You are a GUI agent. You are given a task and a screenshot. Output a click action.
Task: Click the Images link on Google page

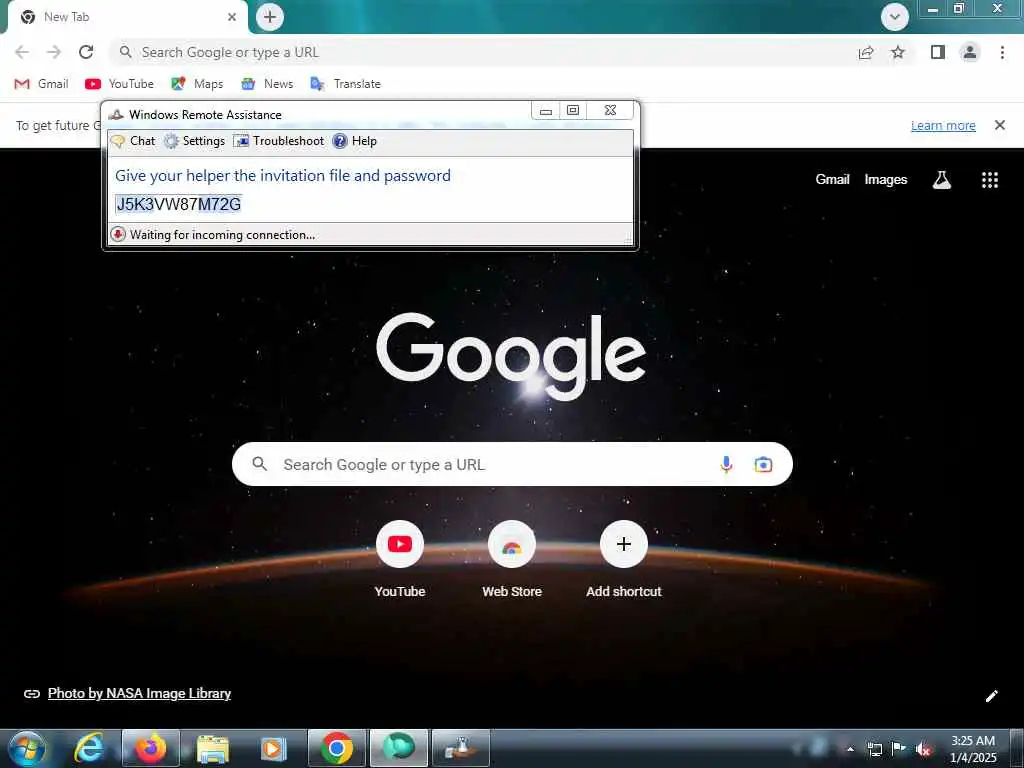tap(886, 180)
